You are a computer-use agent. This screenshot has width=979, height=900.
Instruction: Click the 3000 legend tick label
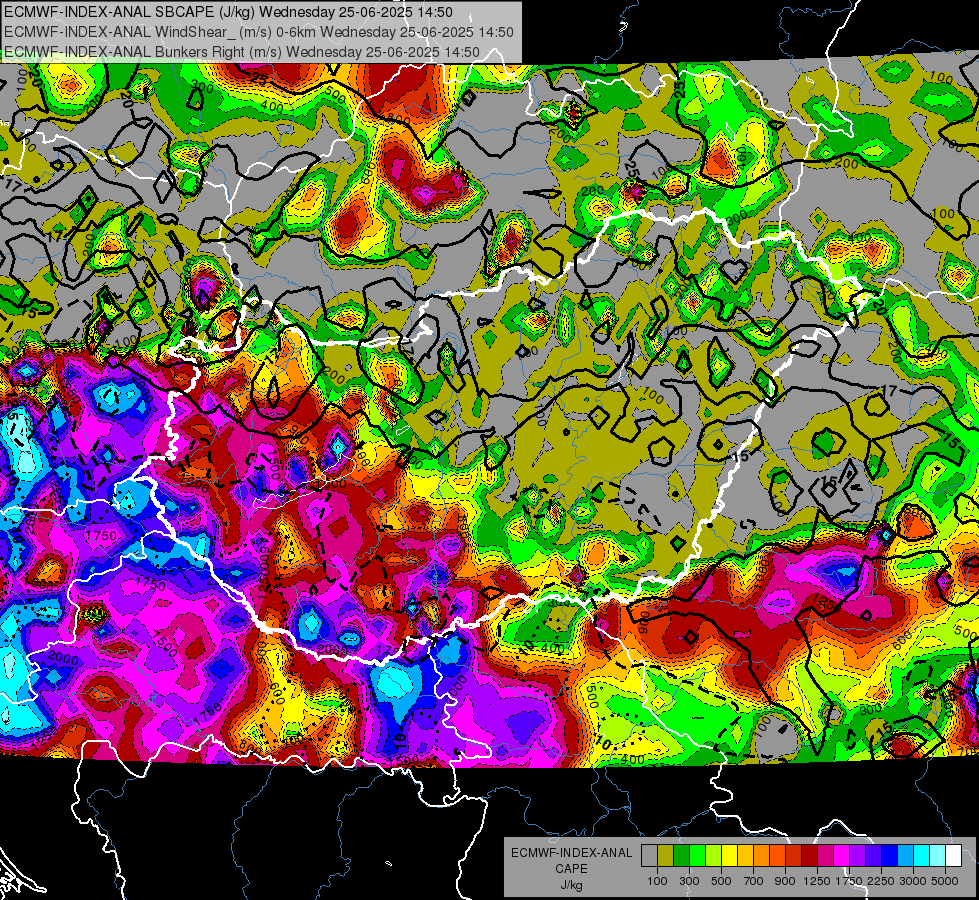[x=913, y=881]
